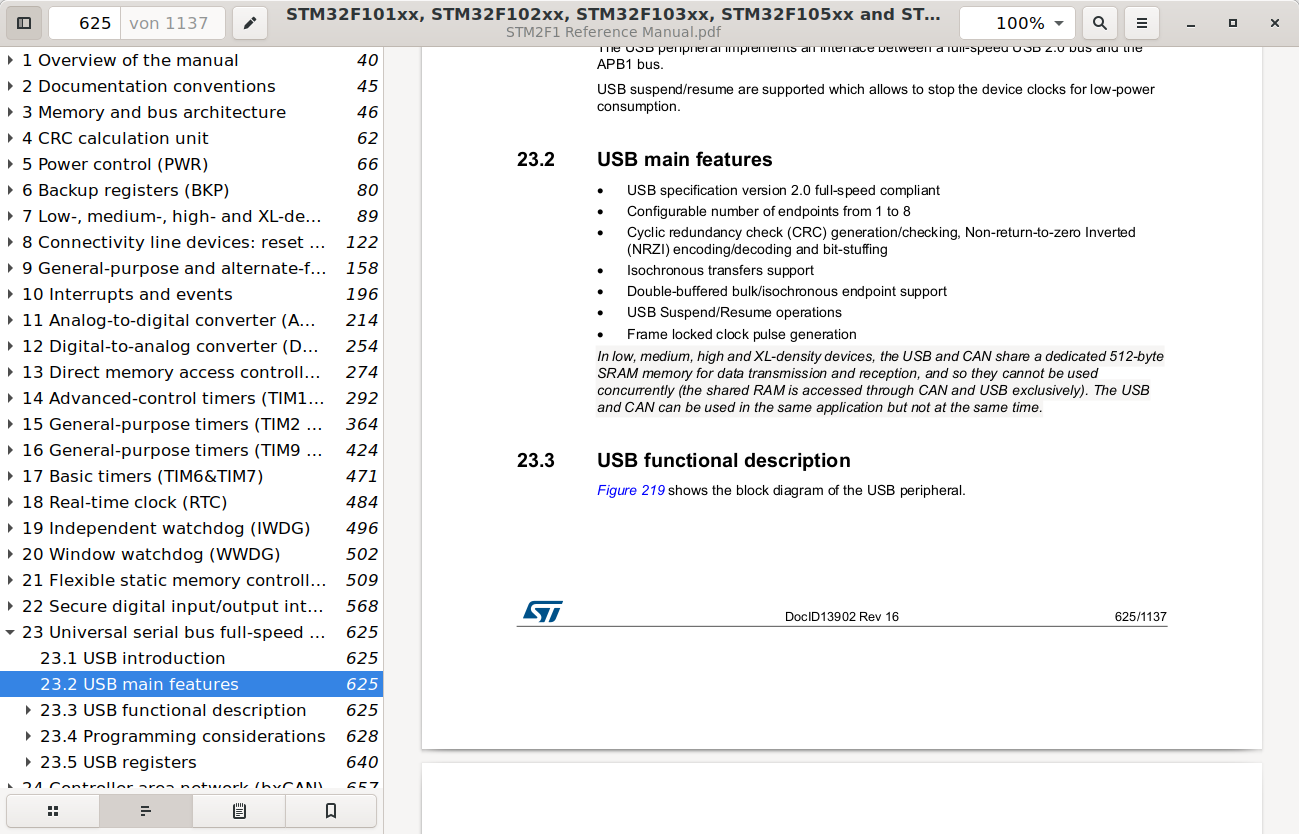Click the Isochronous transfers support bullet
The width and height of the screenshot is (1299, 834).
[x=720, y=270]
